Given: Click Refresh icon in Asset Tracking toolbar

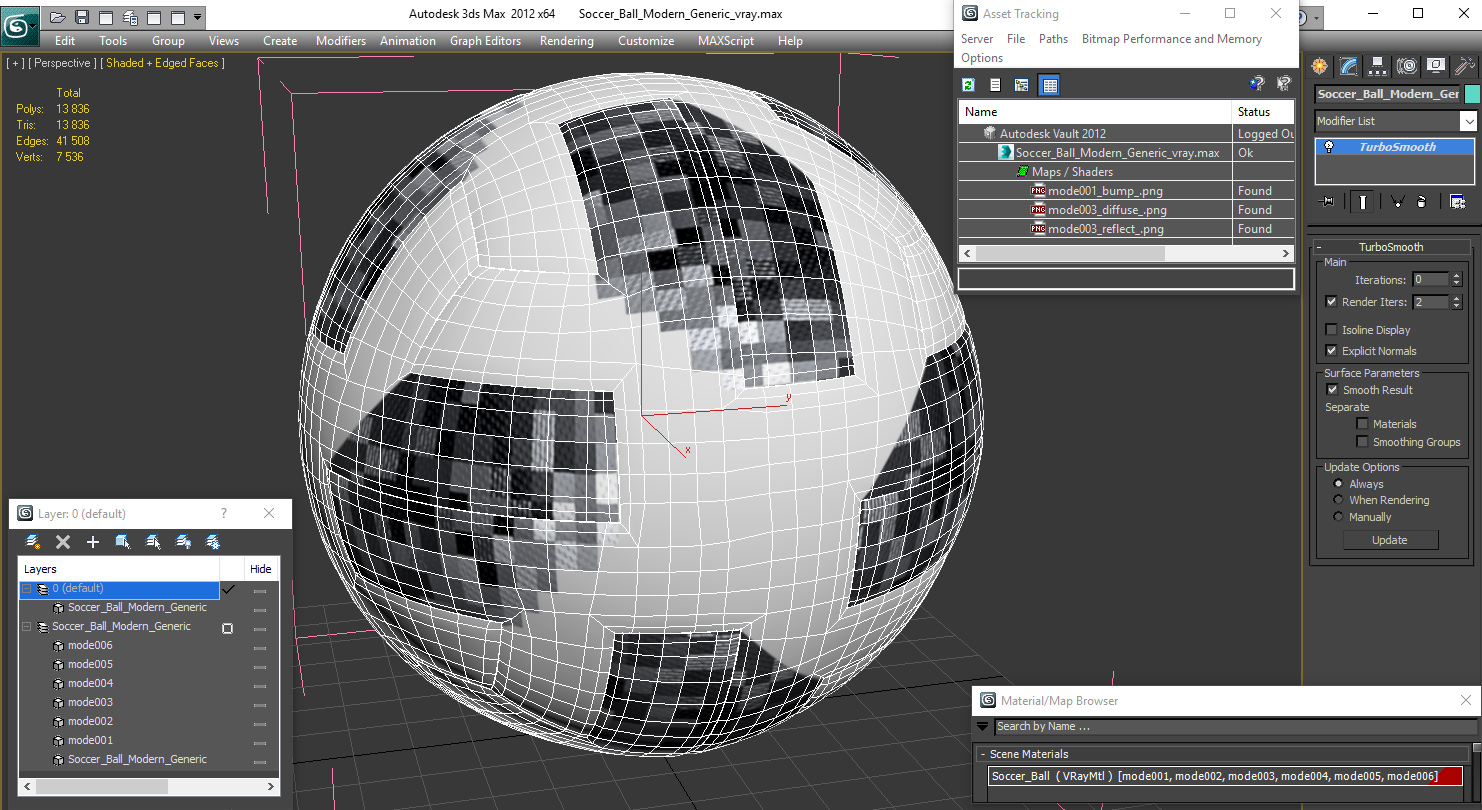Looking at the screenshot, I should 968,85.
